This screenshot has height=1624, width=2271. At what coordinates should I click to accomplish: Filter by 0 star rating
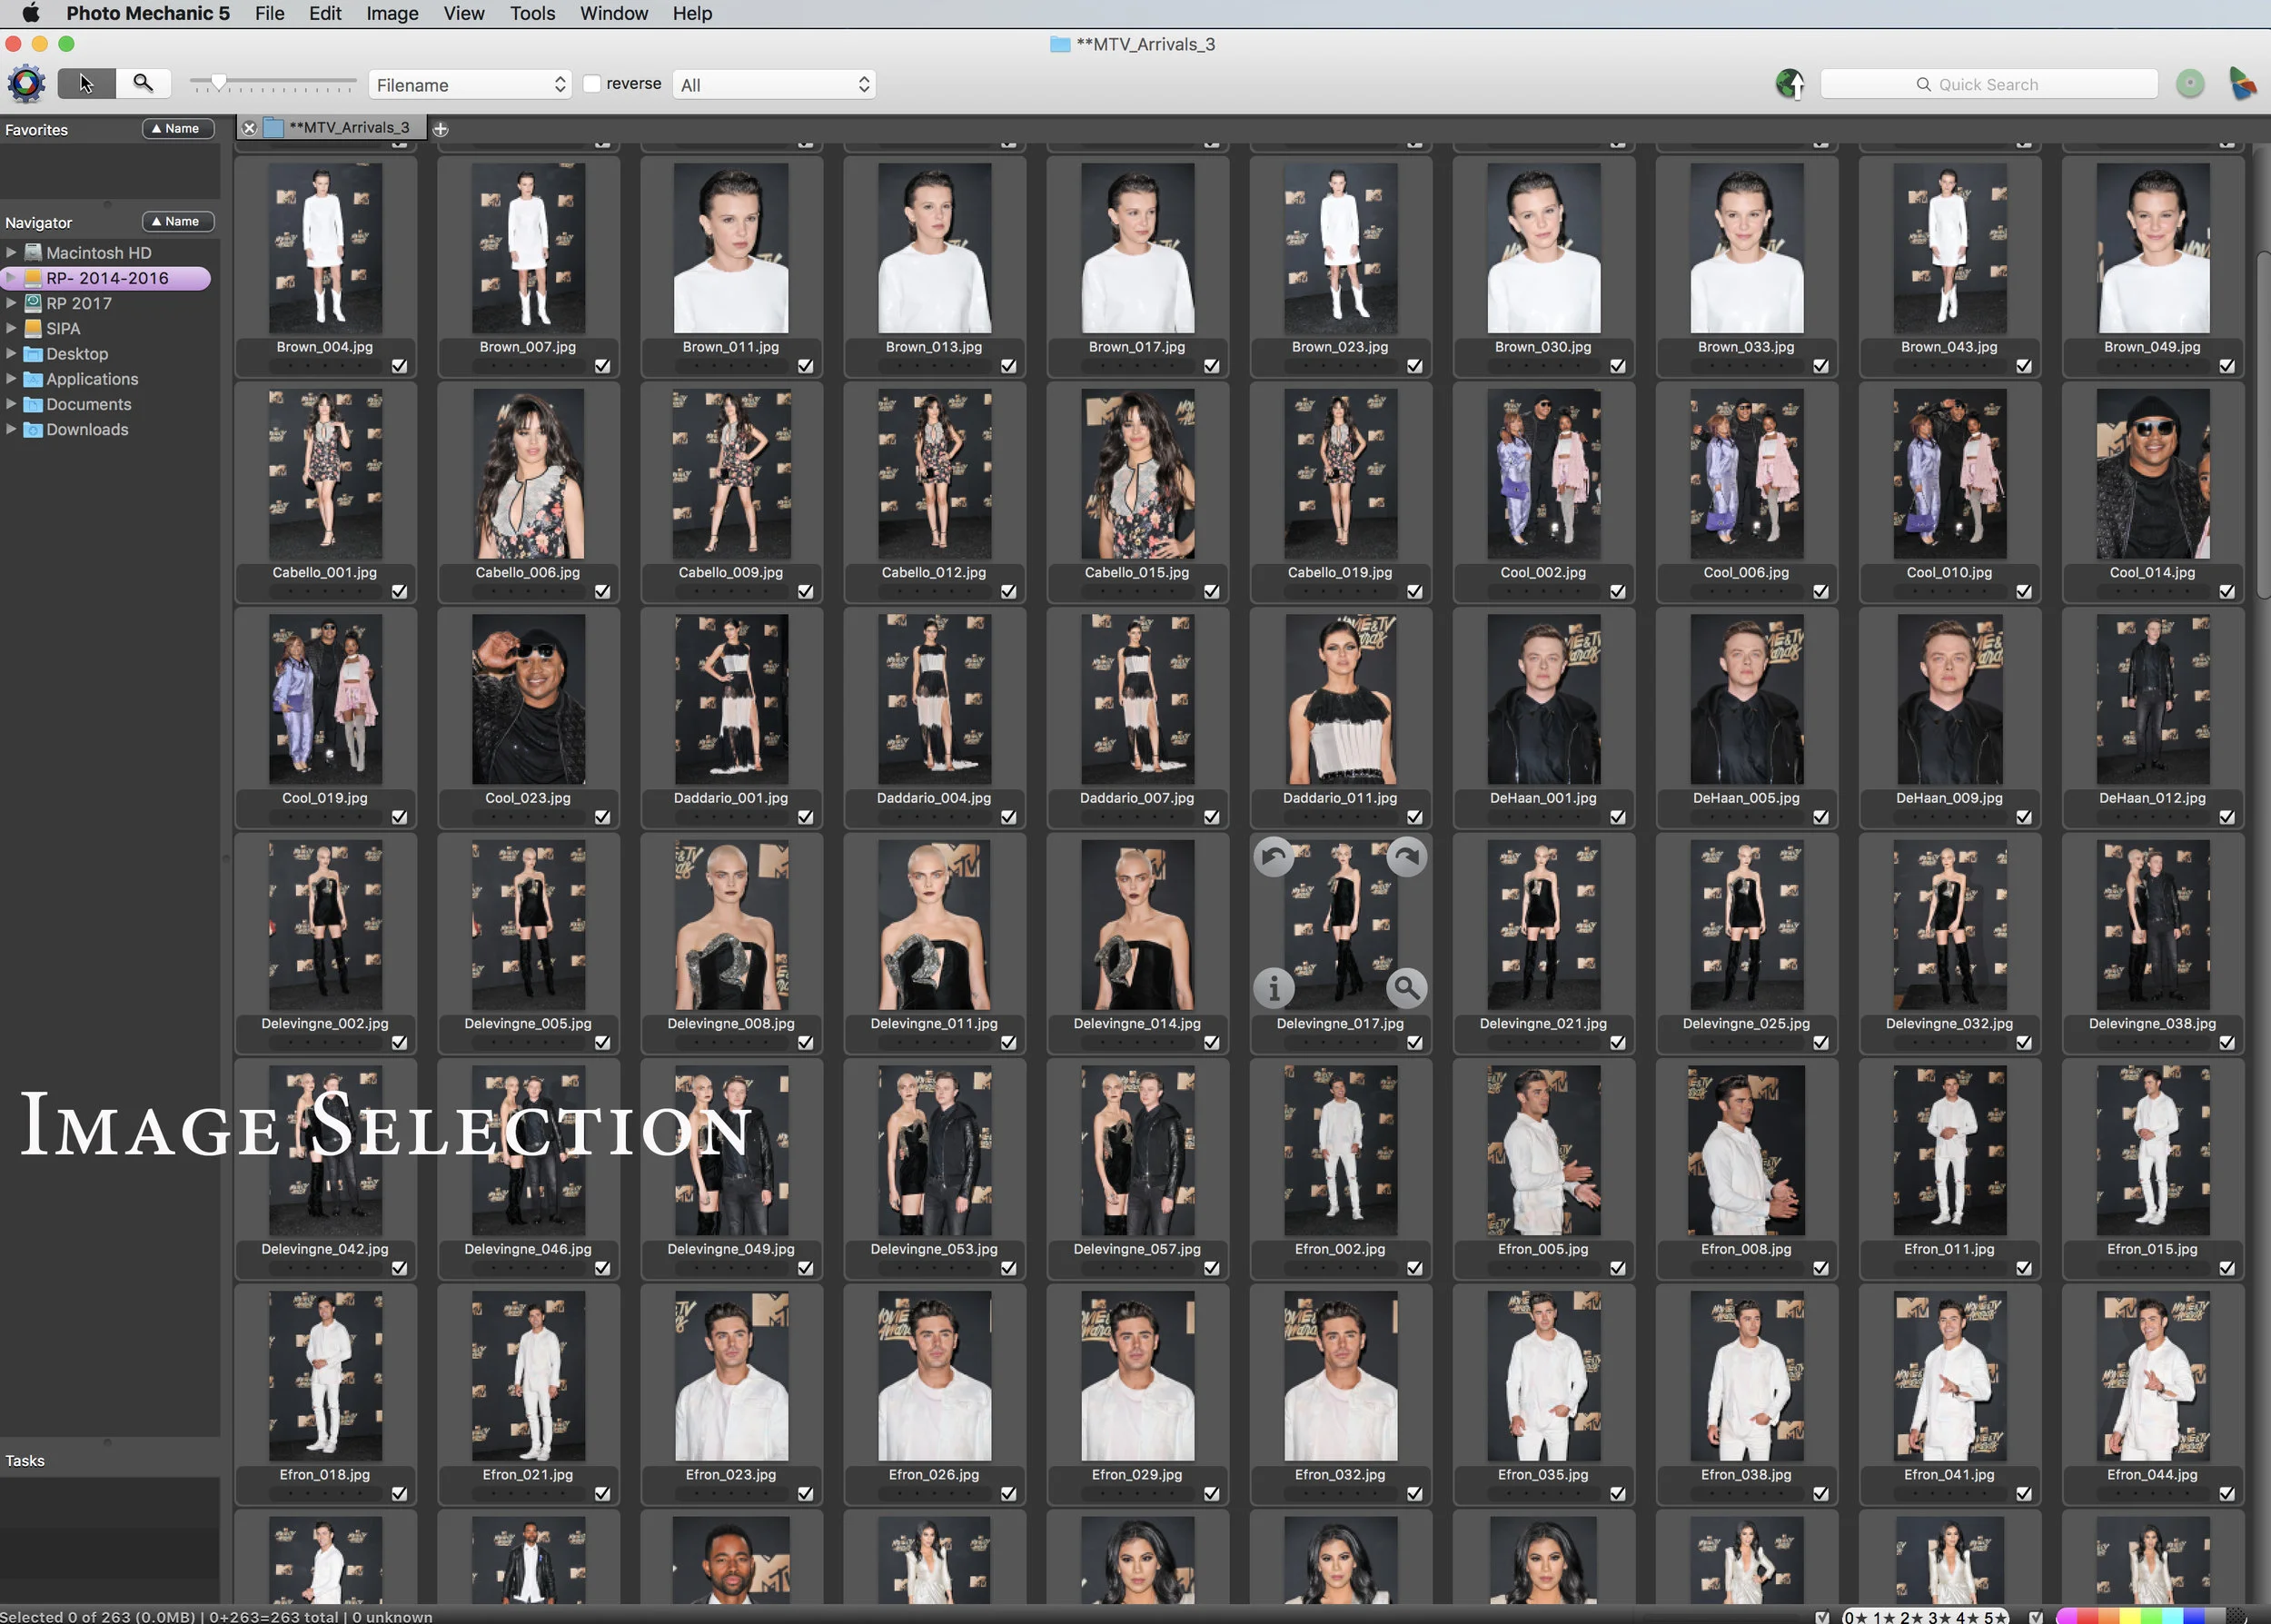pyautogui.click(x=1856, y=1617)
